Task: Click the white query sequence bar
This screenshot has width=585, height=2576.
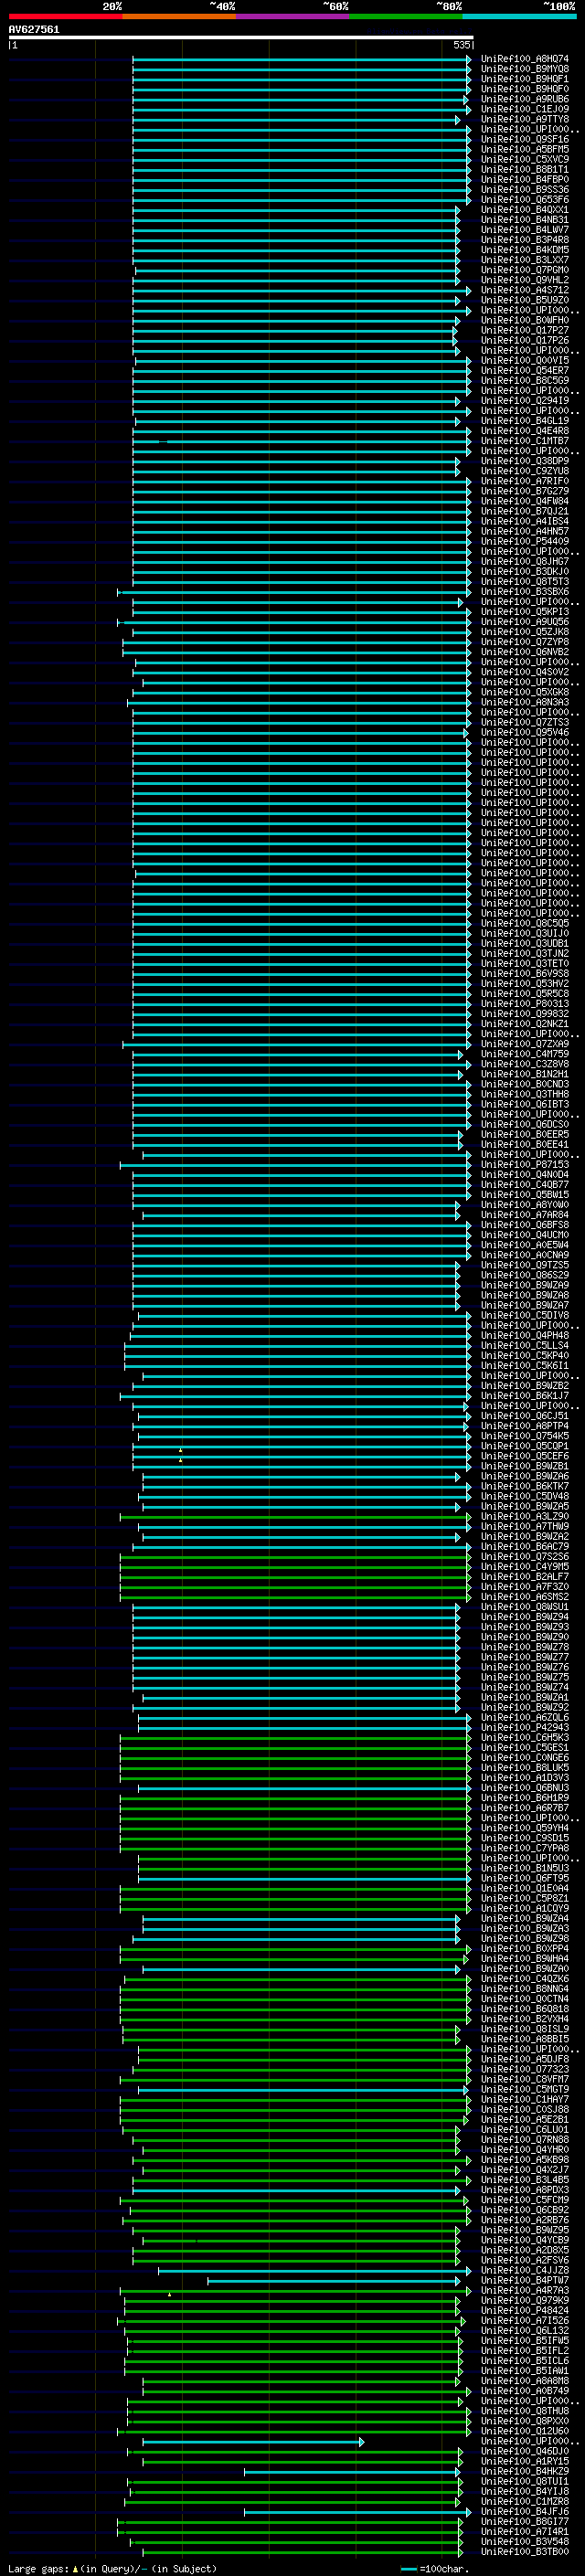Action: pyautogui.click(x=241, y=37)
